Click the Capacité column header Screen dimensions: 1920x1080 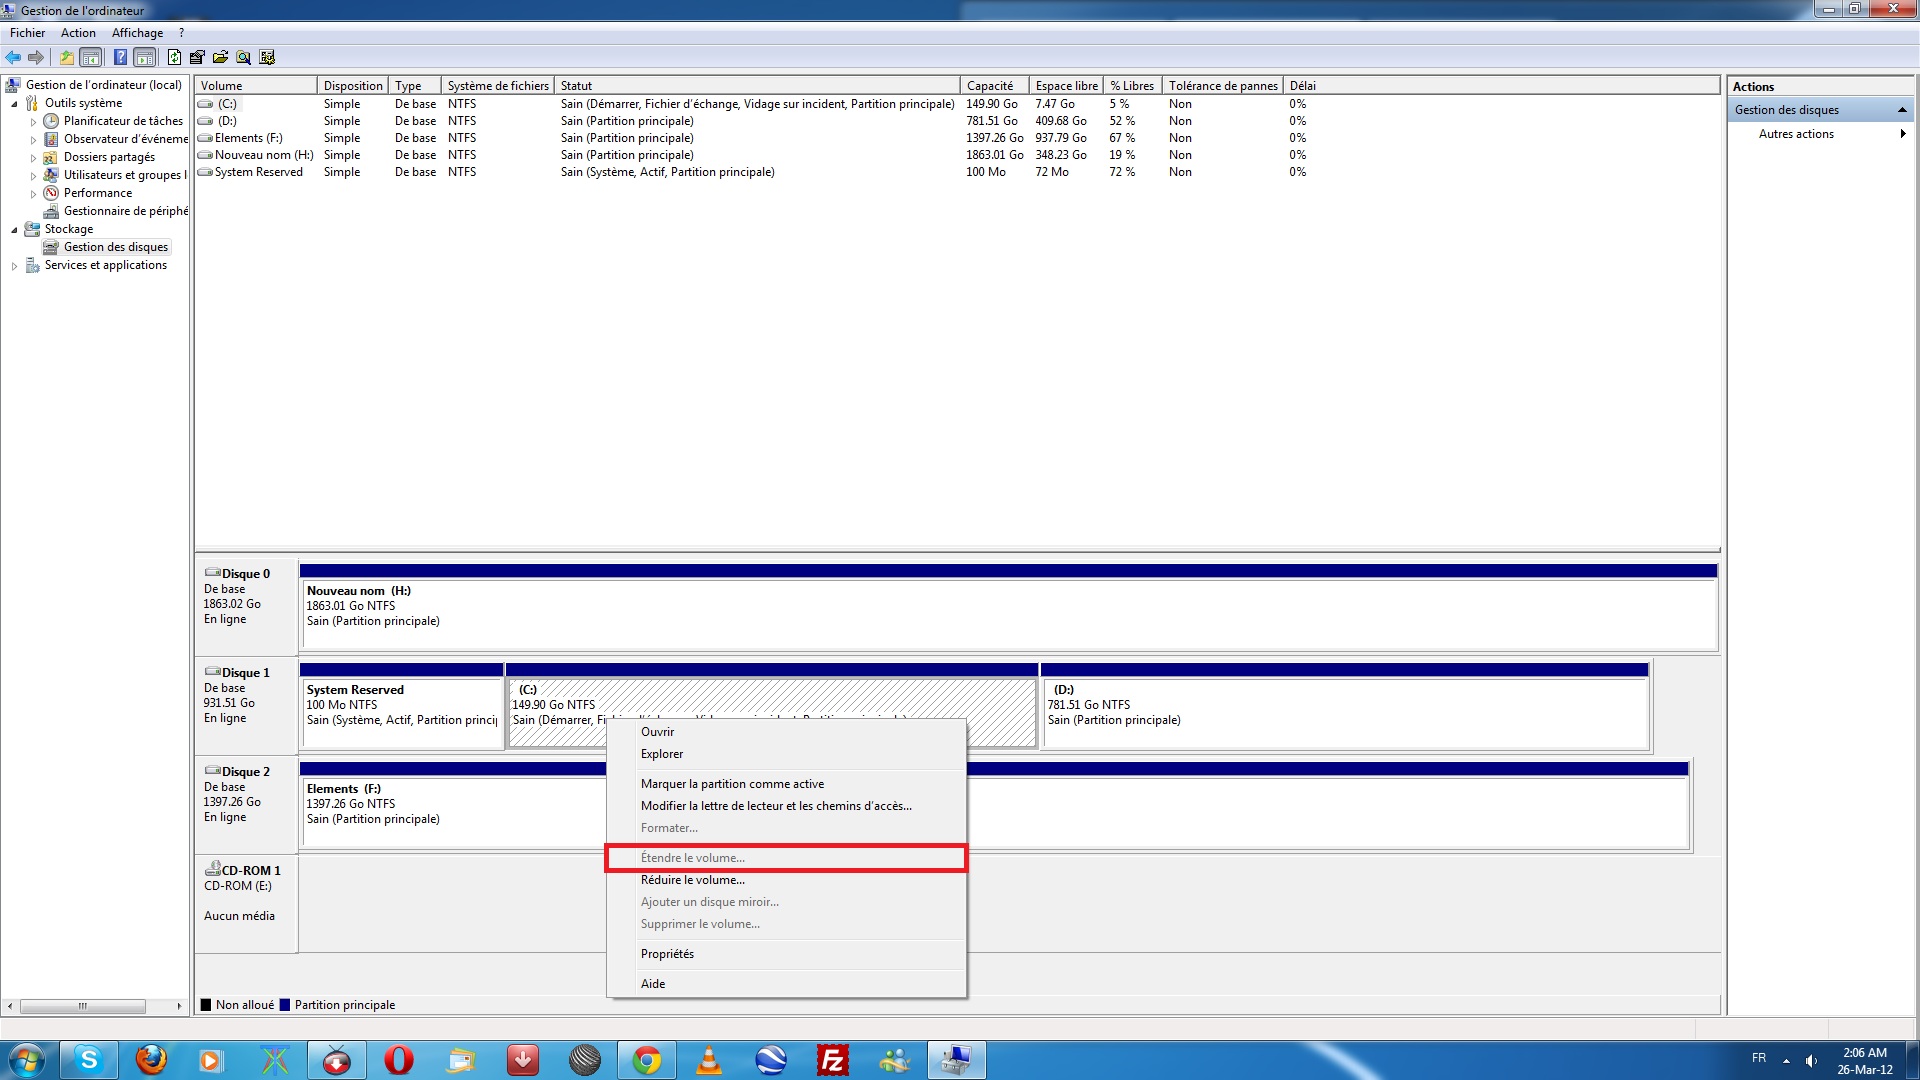point(990,86)
